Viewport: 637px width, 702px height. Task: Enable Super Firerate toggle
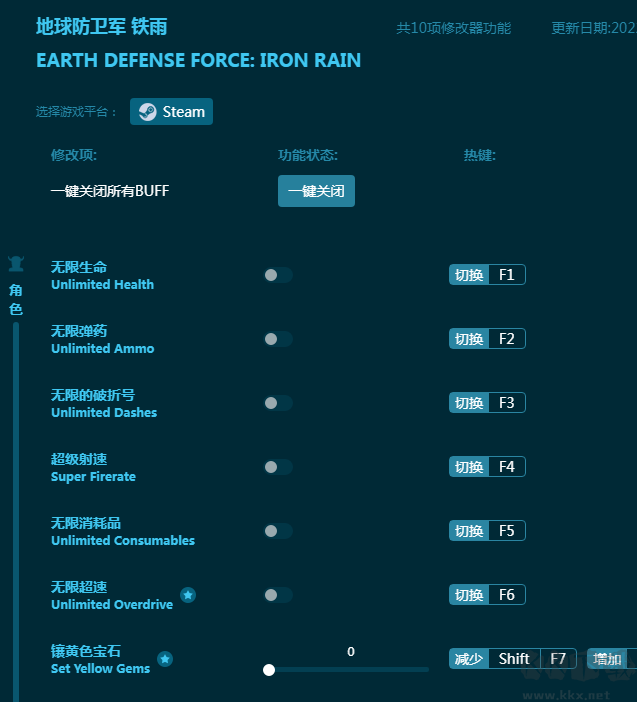coord(278,467)
